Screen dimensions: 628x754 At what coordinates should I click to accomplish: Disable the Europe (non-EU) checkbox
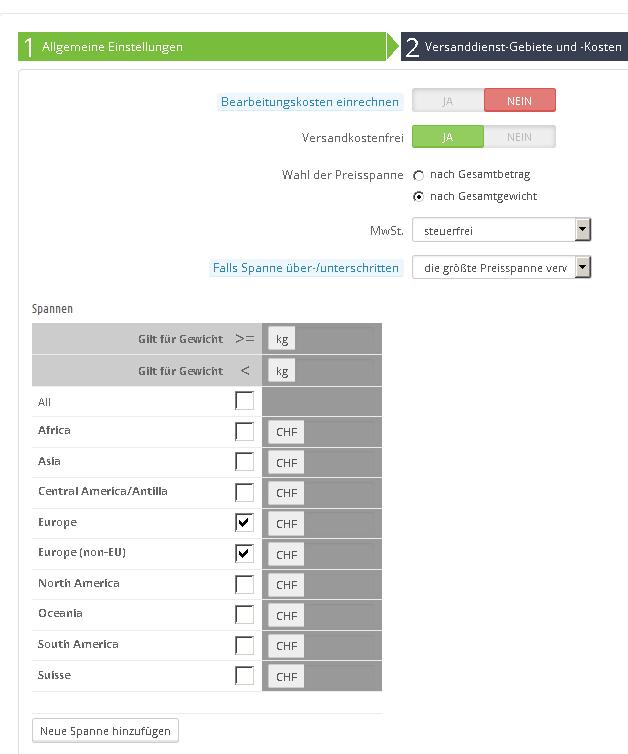pos(244,553)
